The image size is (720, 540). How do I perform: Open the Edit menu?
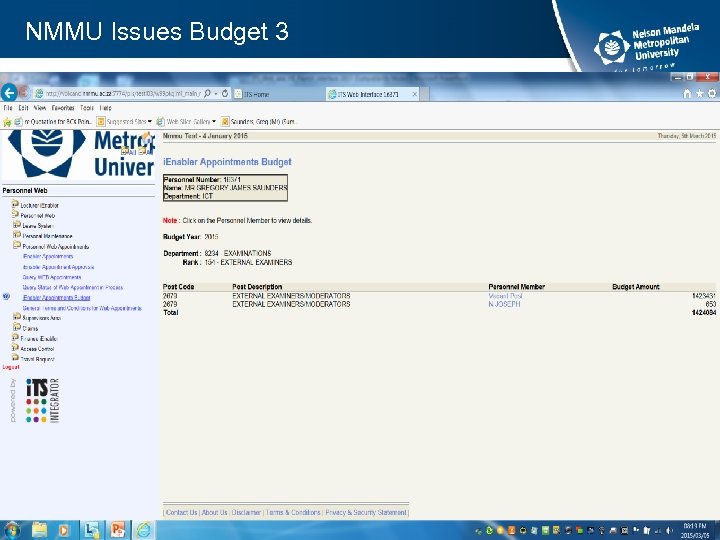(x=23, y=108)
